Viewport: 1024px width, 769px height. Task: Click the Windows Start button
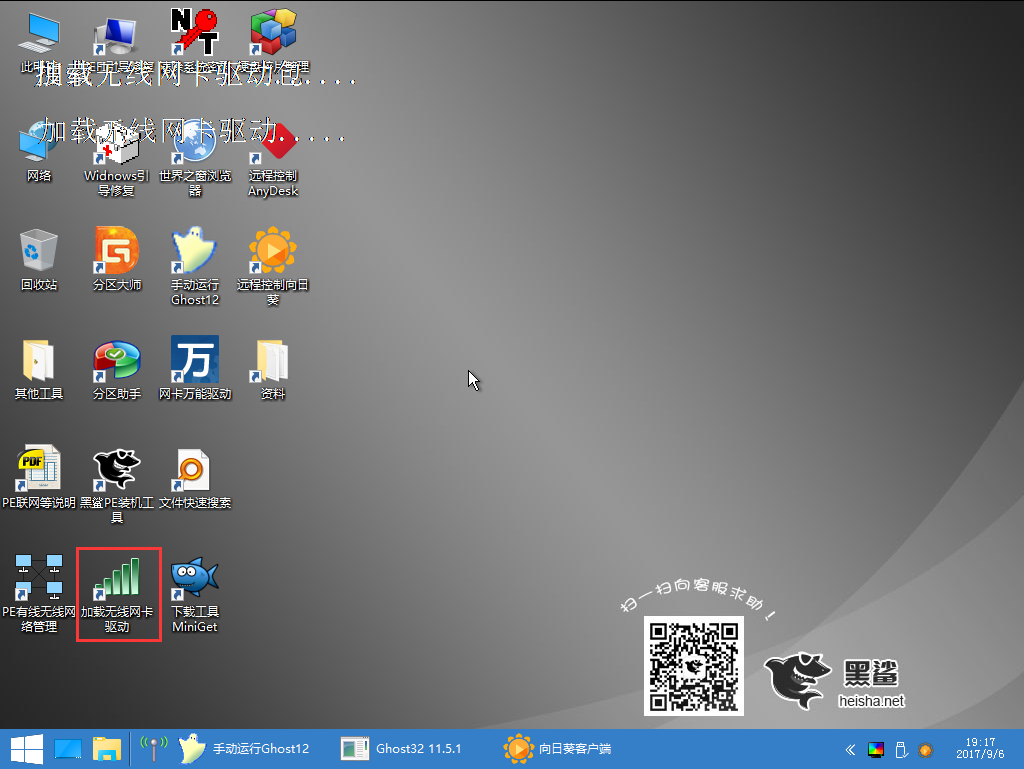click(25, 748)
